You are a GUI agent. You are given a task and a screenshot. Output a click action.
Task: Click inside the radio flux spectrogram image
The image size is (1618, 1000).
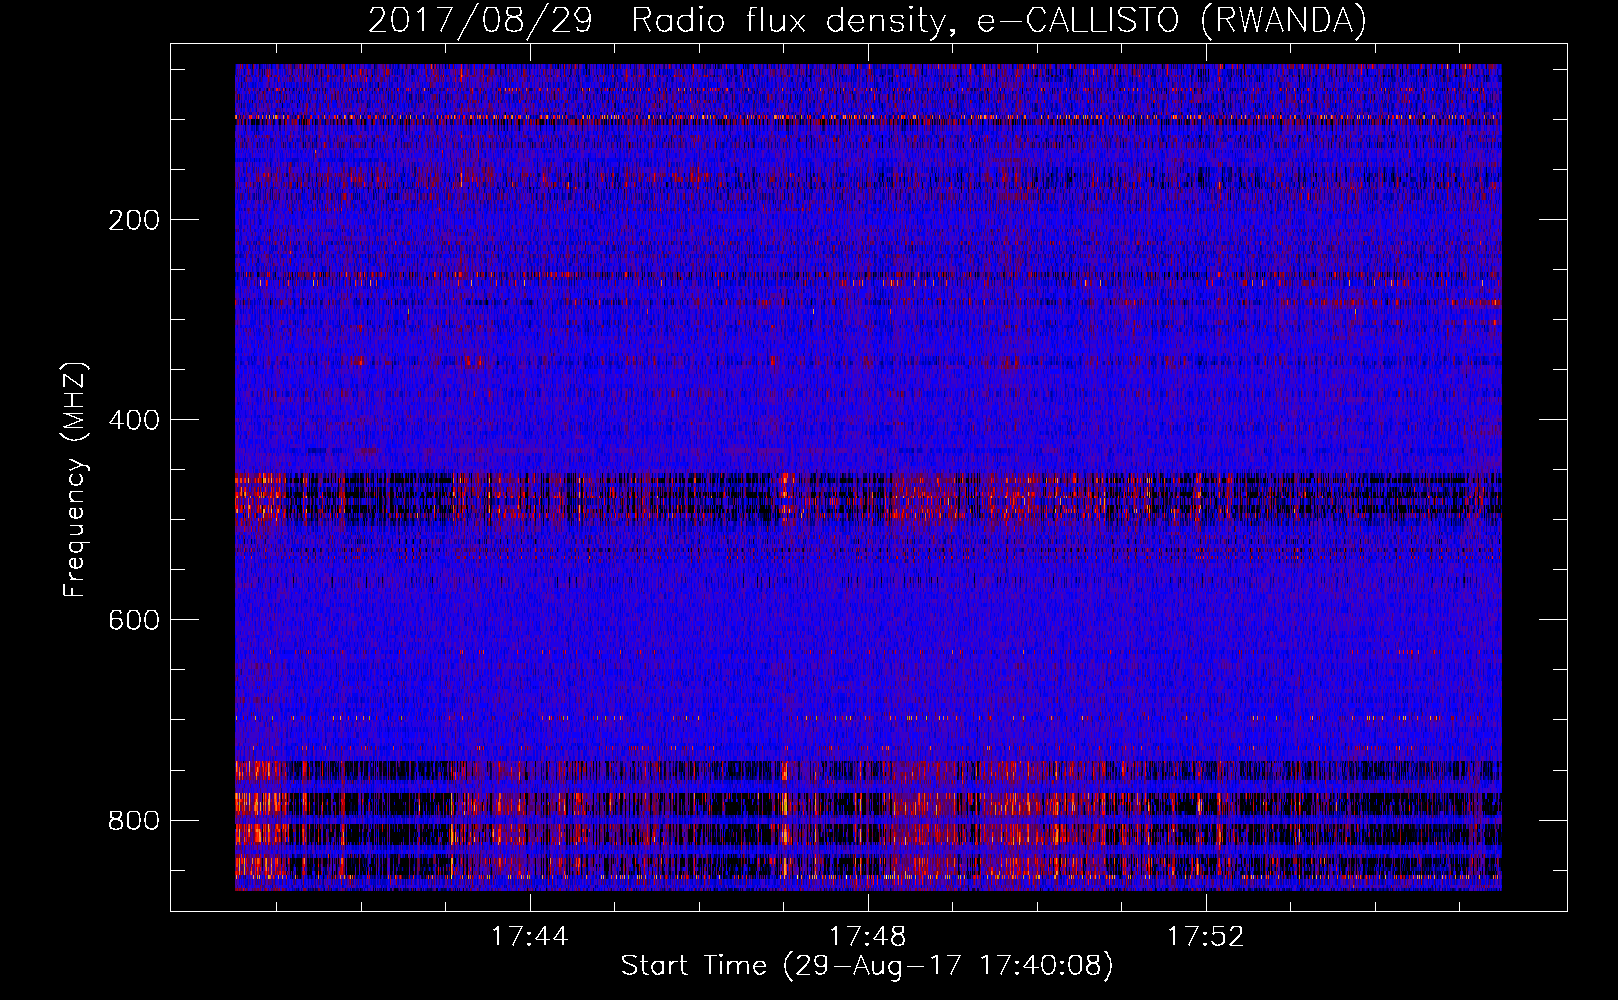tap(868, 477)
